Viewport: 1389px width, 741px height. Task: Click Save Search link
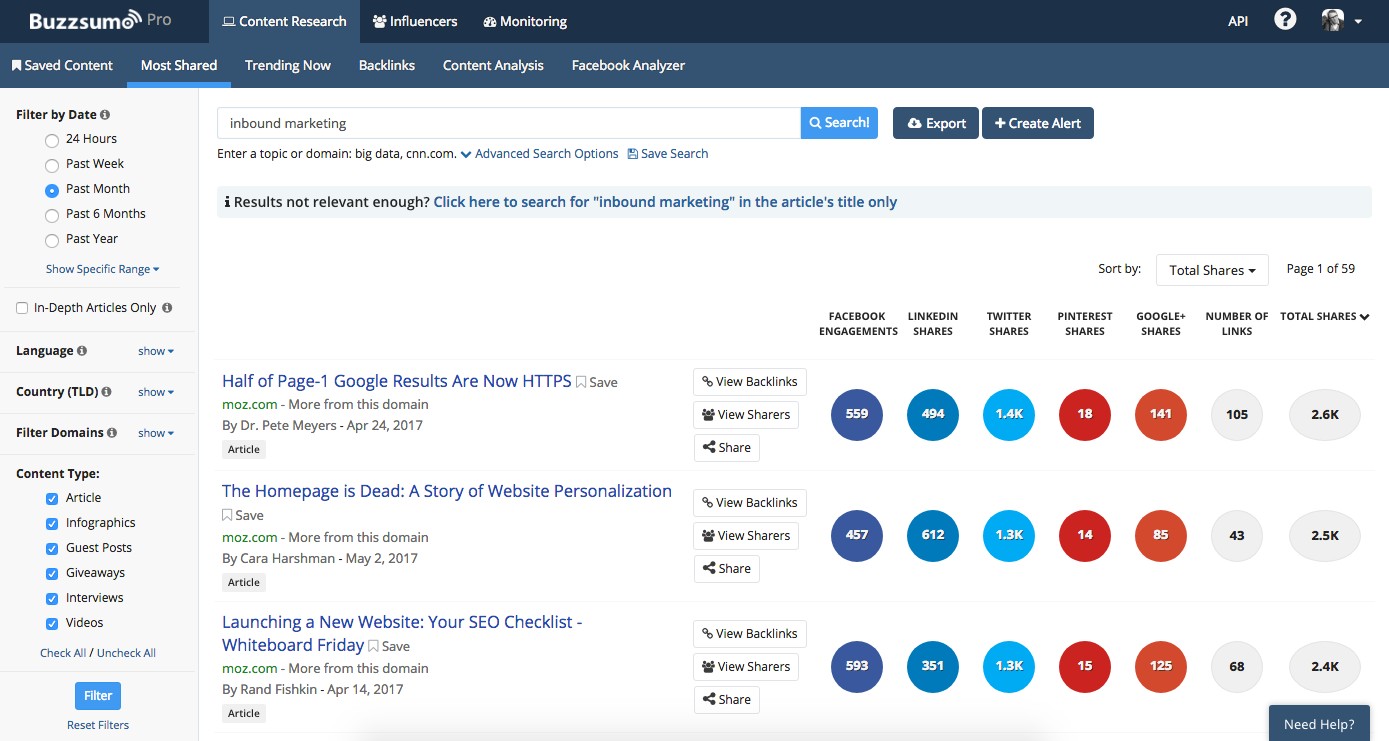668,154
